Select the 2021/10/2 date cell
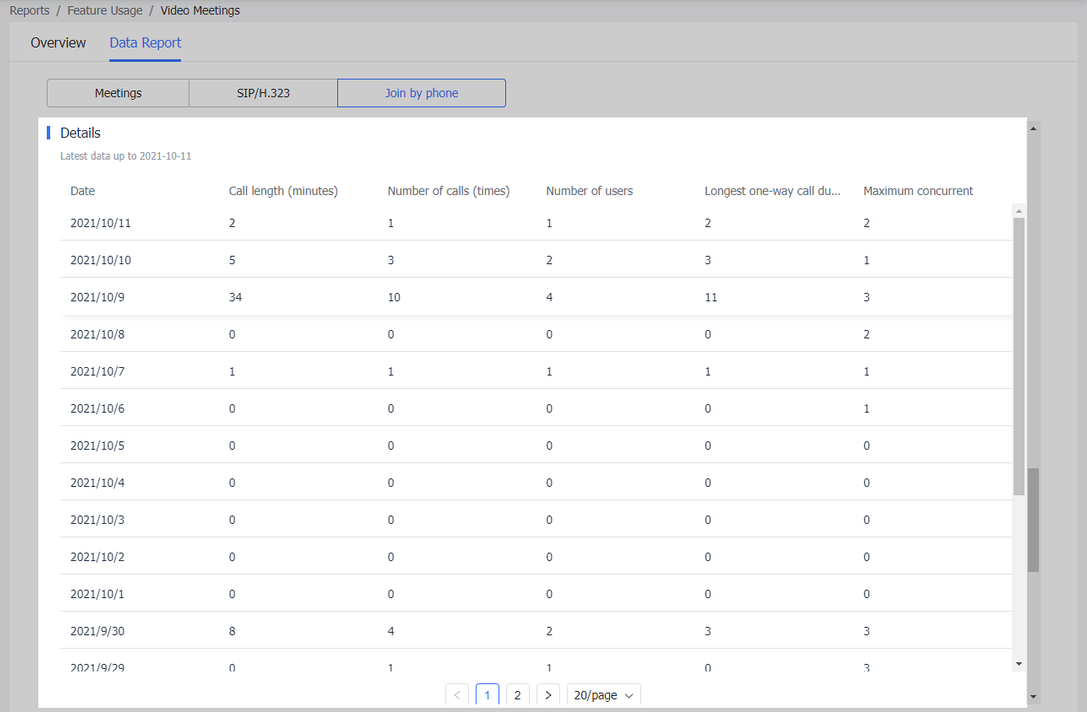Screen dimensions: 1087x712 tap(97, 557)
